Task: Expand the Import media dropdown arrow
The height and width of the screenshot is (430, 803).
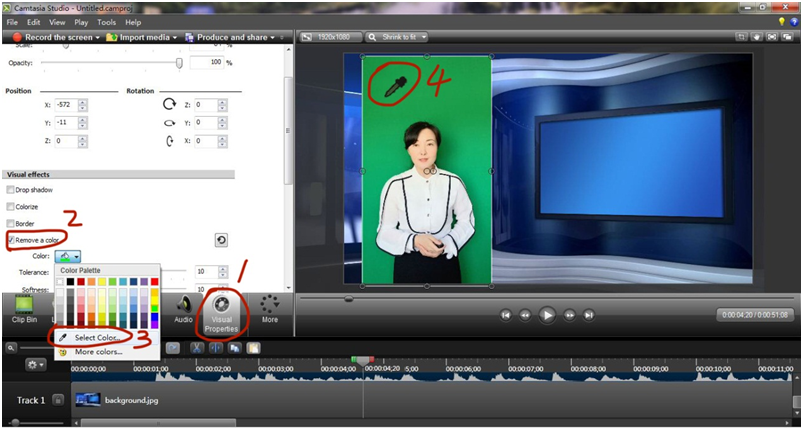Action: pos(175,37)
